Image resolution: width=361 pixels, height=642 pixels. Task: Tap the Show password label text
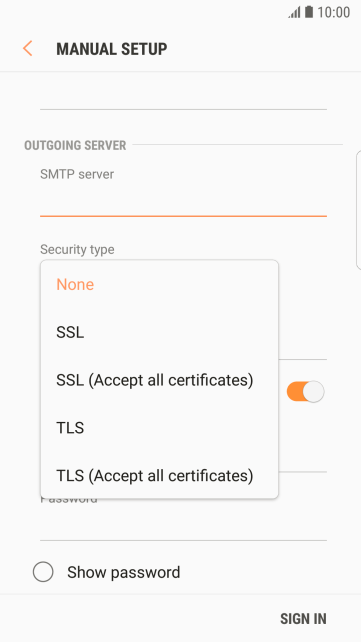[x=124, y=572]
